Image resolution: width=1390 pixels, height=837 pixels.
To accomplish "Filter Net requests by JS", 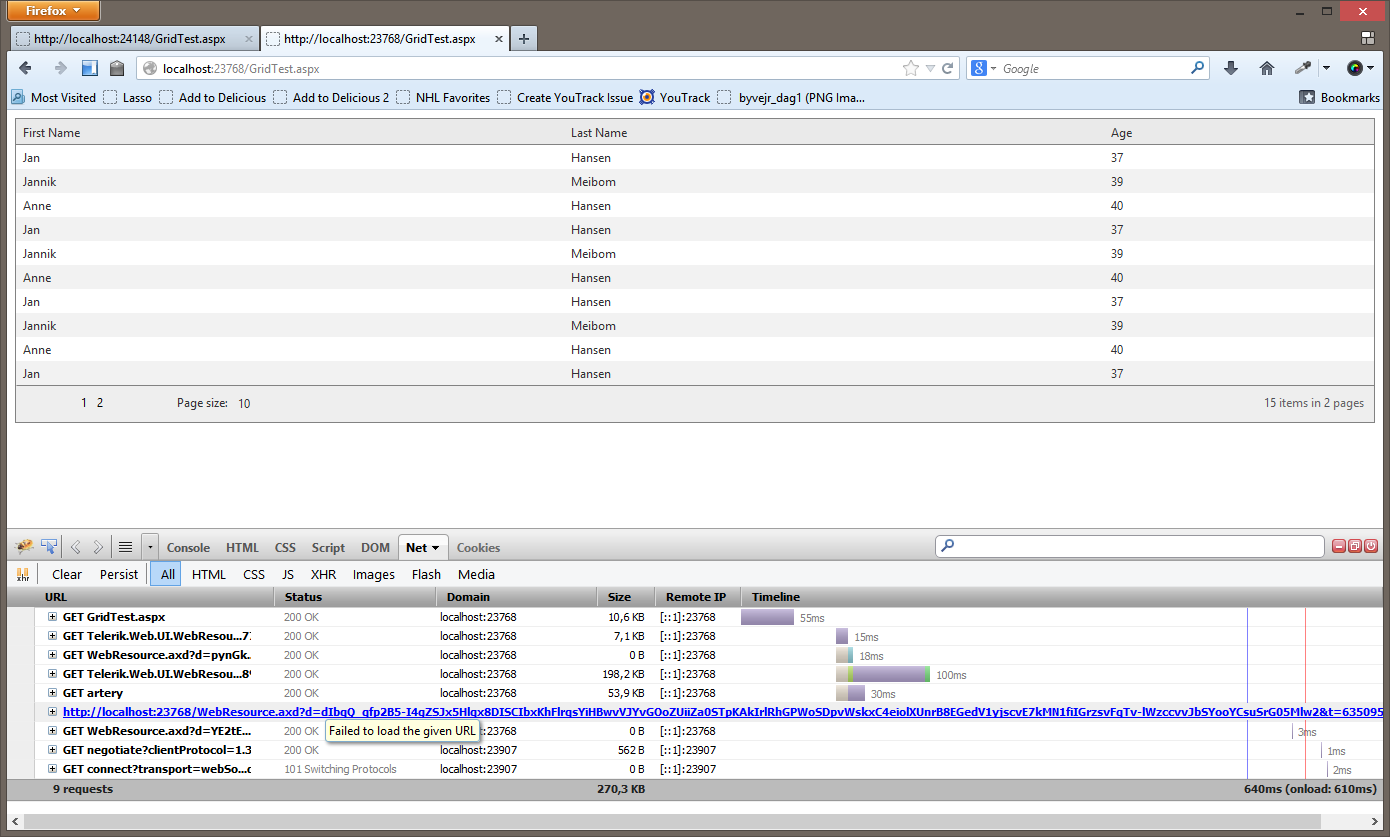I will click(x=288, y=574).
